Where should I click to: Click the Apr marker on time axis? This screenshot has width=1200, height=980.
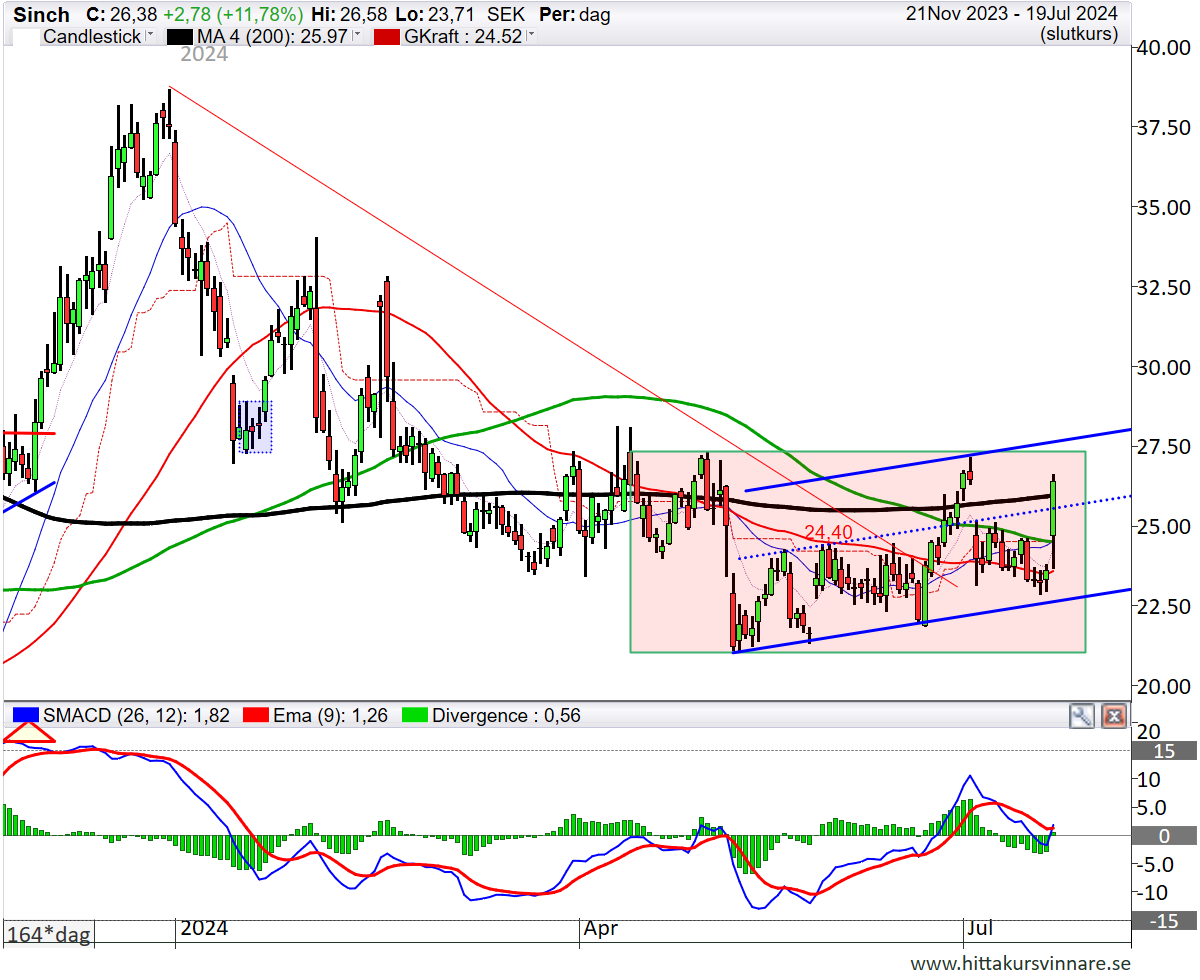tap(601, 929)
